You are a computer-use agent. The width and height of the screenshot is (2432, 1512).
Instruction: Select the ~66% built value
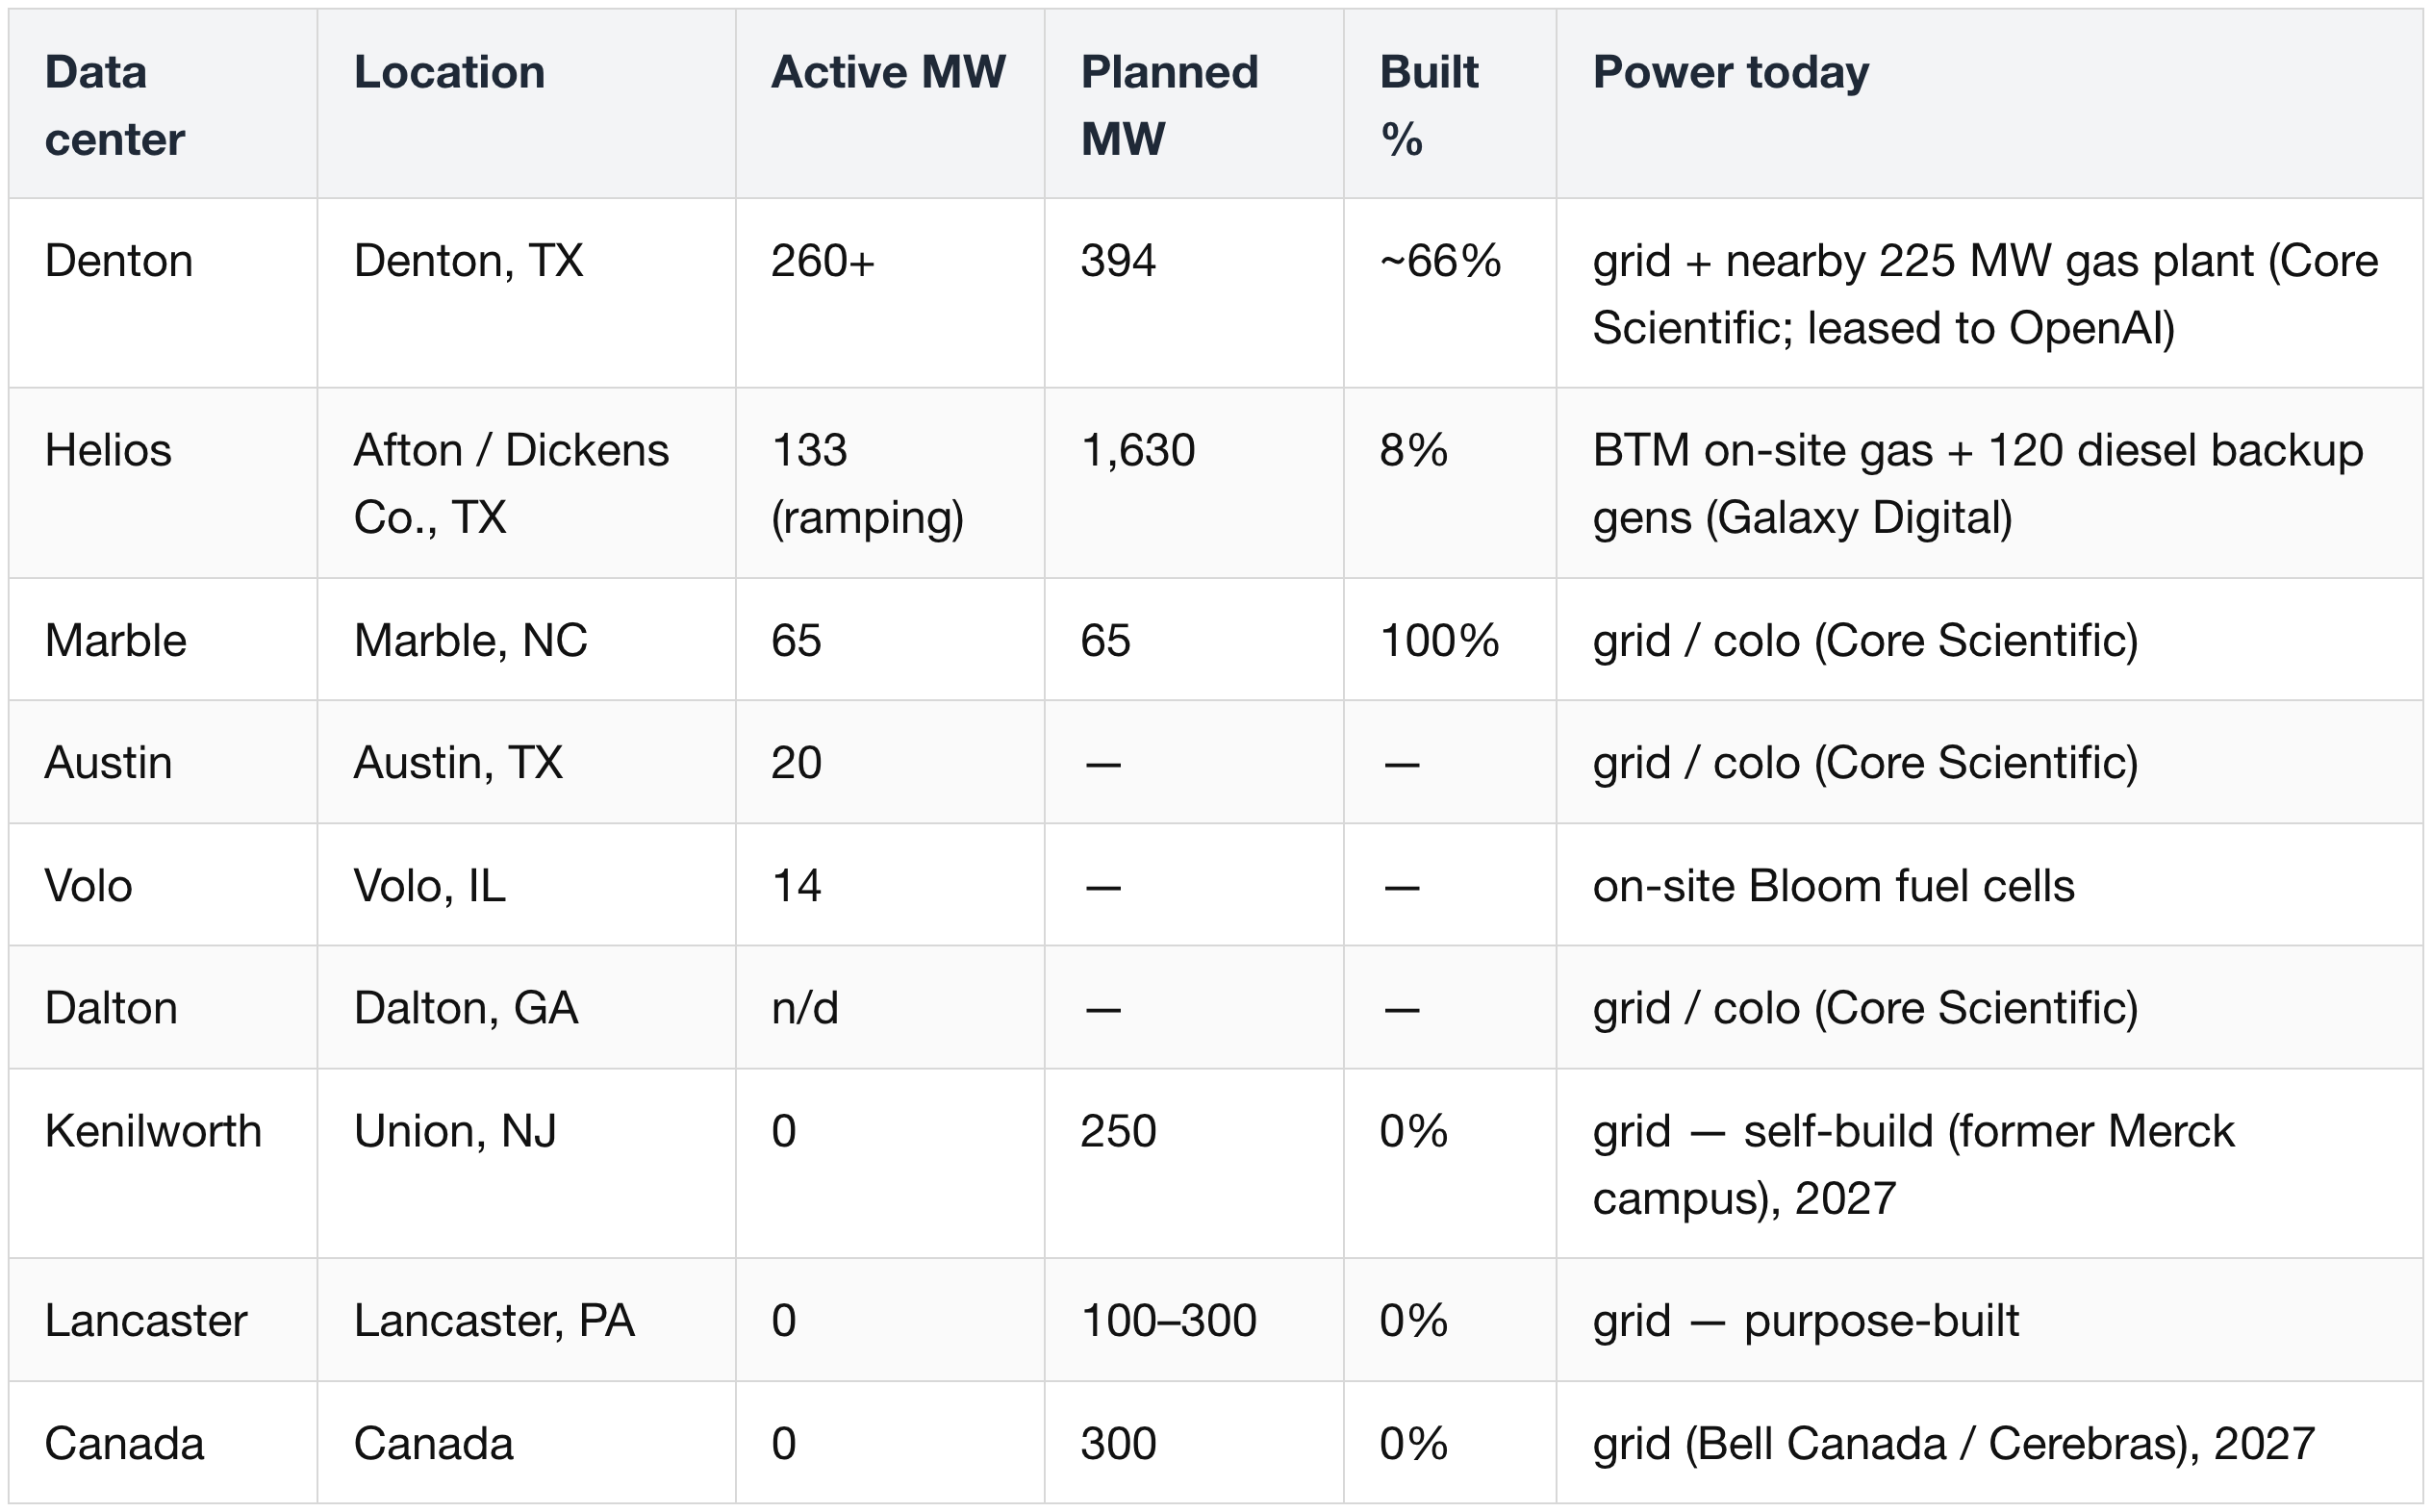[1440, 261]
